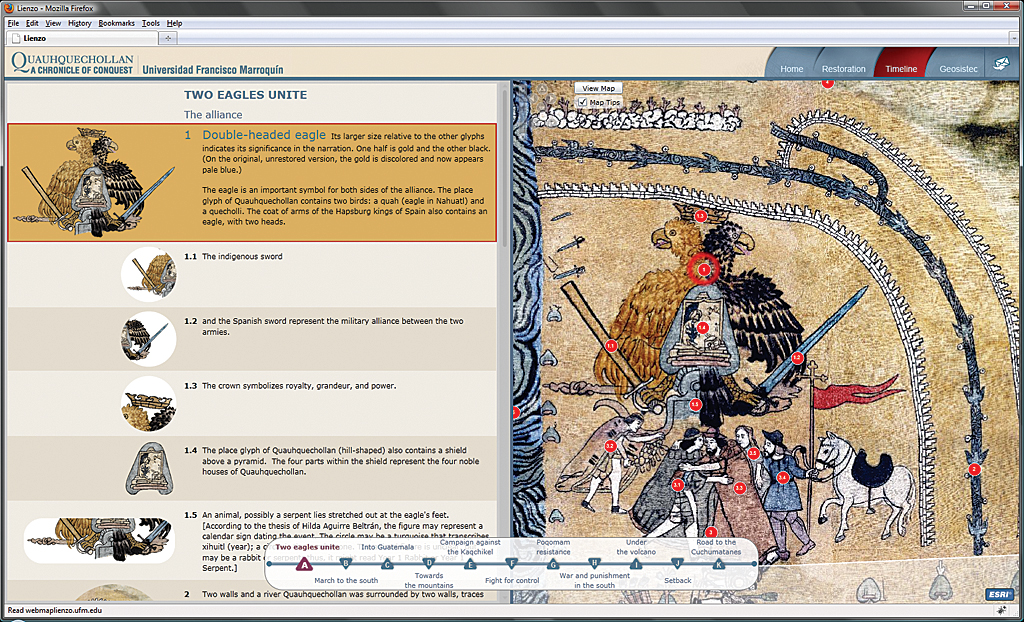
Task: Jump to timeline marker F Fight for control
Action: pos(511,564)
